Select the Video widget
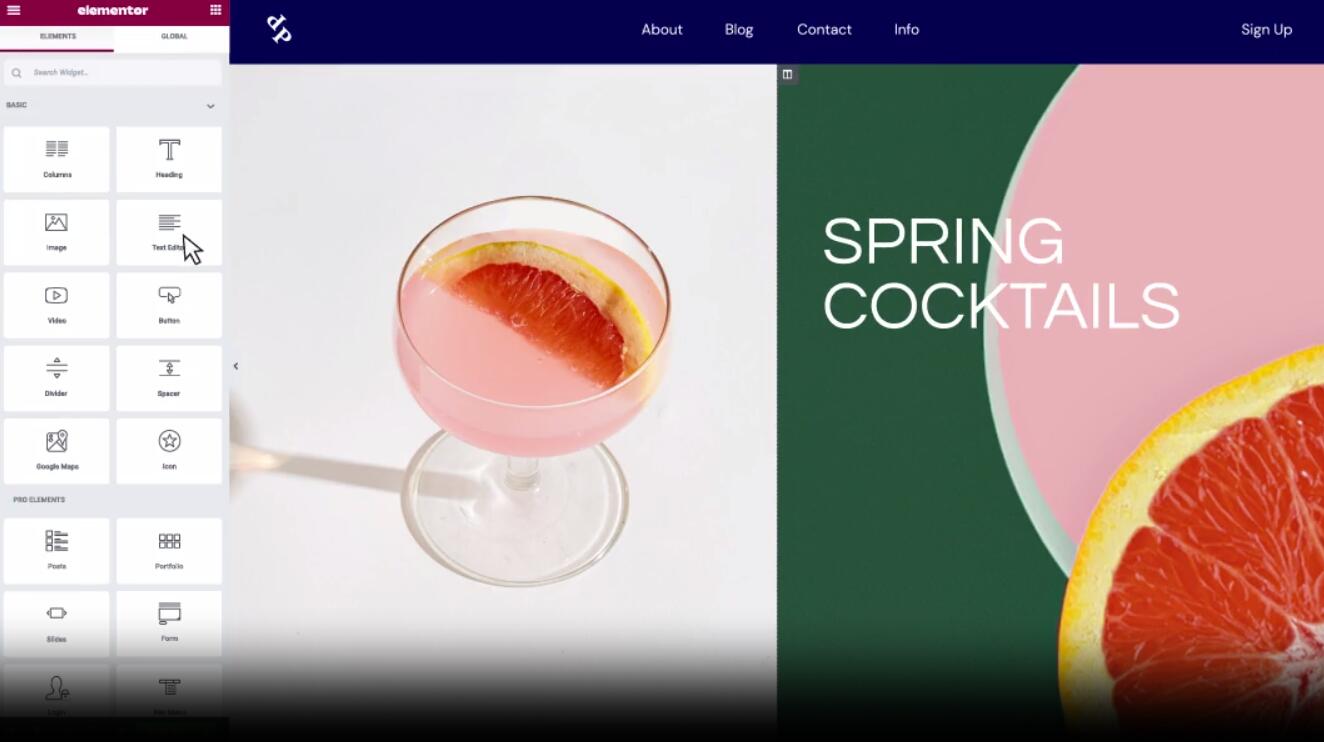The width and height of the screenshot is (1324, 742). [x=57, y=305]
